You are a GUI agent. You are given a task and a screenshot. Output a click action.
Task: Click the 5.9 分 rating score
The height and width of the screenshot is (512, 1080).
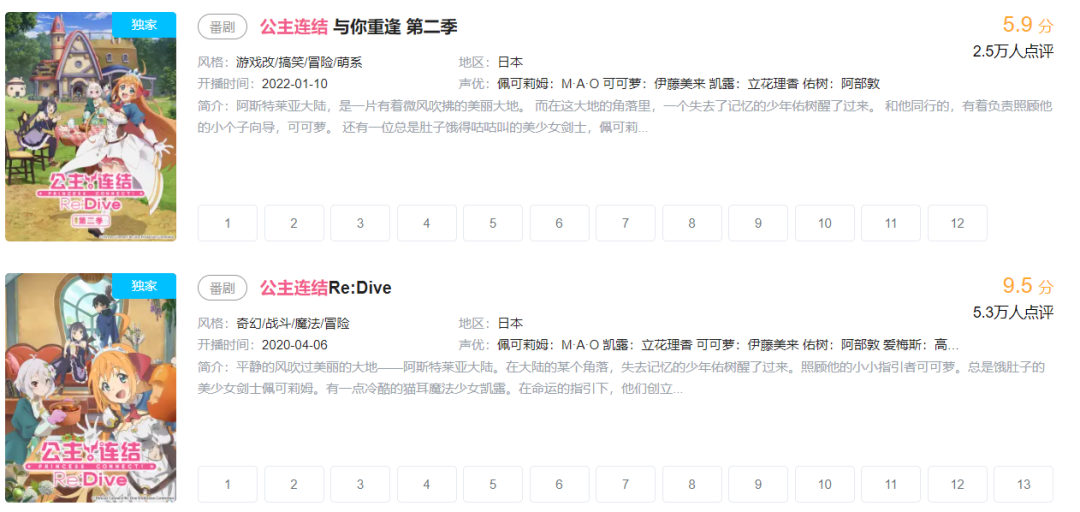tap(1028, 25)
